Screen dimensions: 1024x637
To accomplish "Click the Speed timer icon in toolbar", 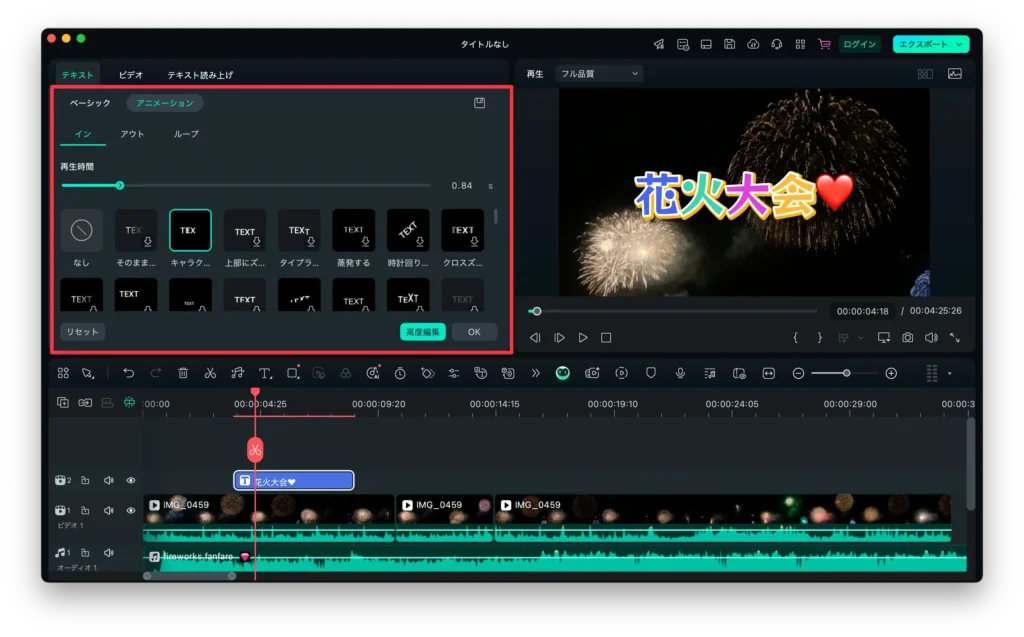I will 400,373.
